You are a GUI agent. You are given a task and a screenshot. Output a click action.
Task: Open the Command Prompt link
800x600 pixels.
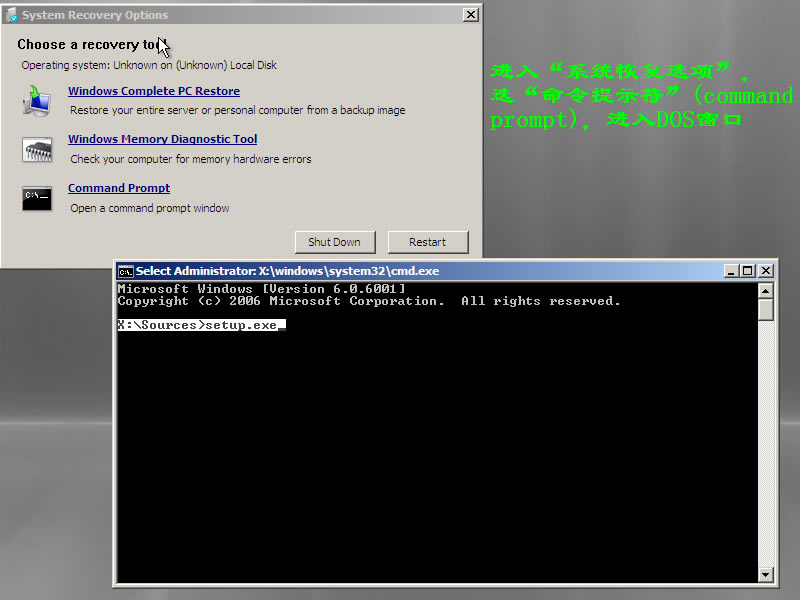119,188
